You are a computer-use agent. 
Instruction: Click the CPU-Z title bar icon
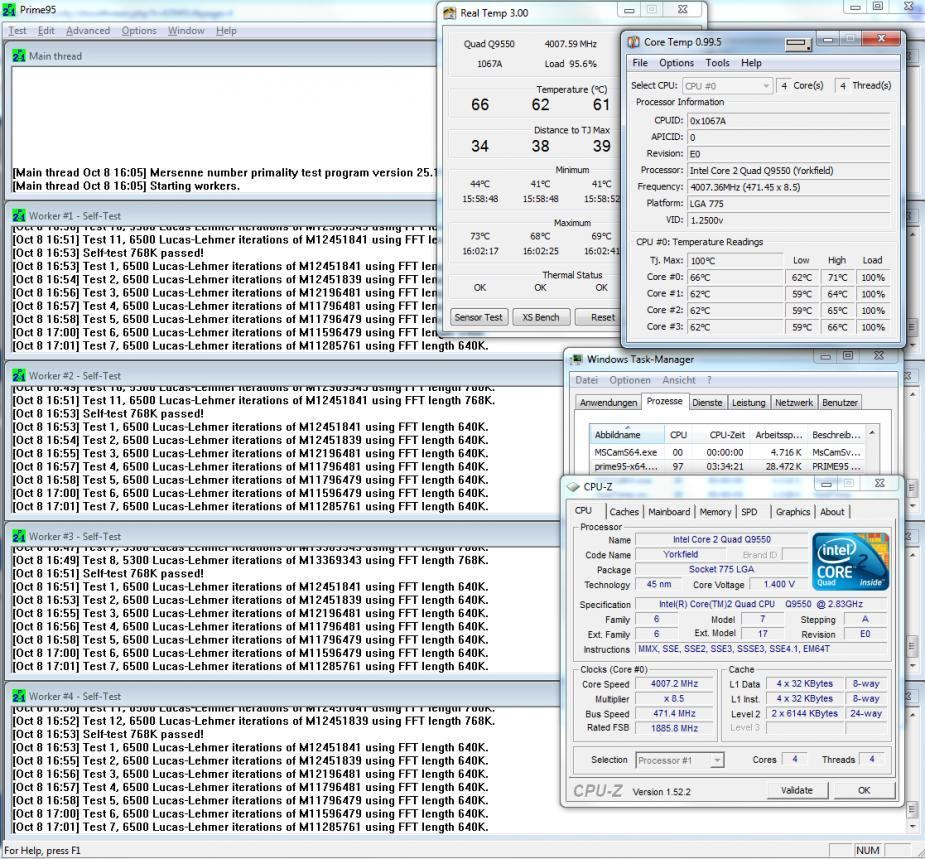click(x=573, y=487)
